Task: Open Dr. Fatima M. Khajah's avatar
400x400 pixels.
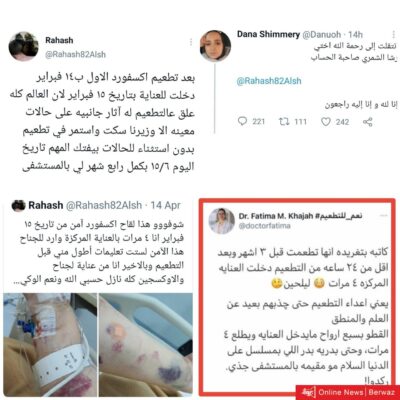Action: point(222,221)
